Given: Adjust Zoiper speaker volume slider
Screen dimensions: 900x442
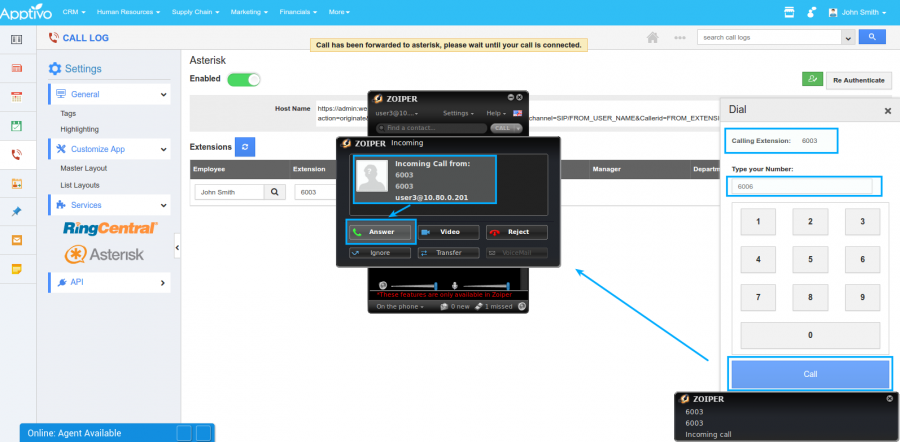Looking at the screenshot, I should click(412, 285).
